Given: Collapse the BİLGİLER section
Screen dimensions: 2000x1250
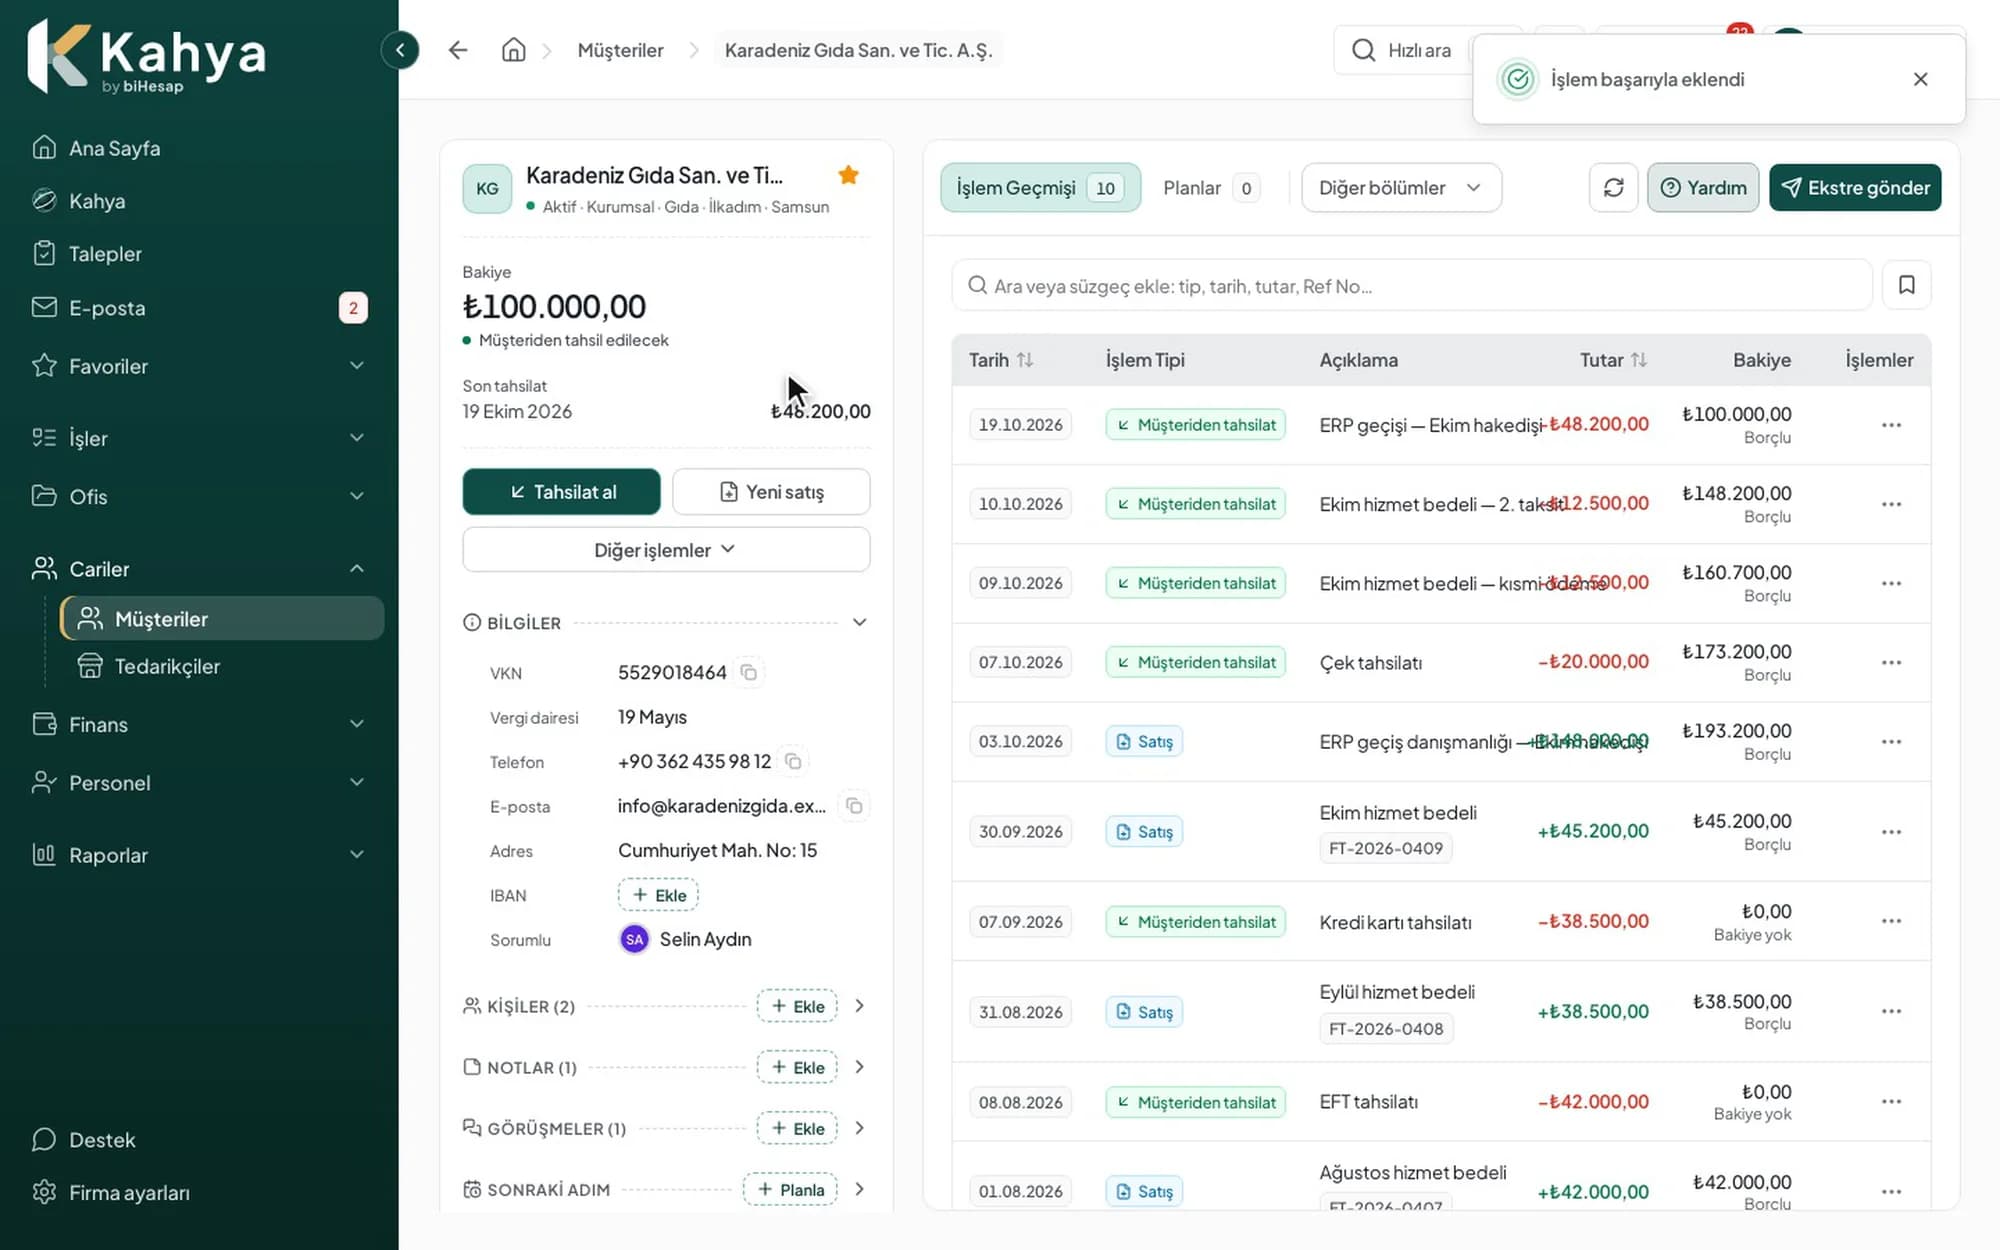Looking at the screenshot, I should pyautogui.click(x=859, y=622).
